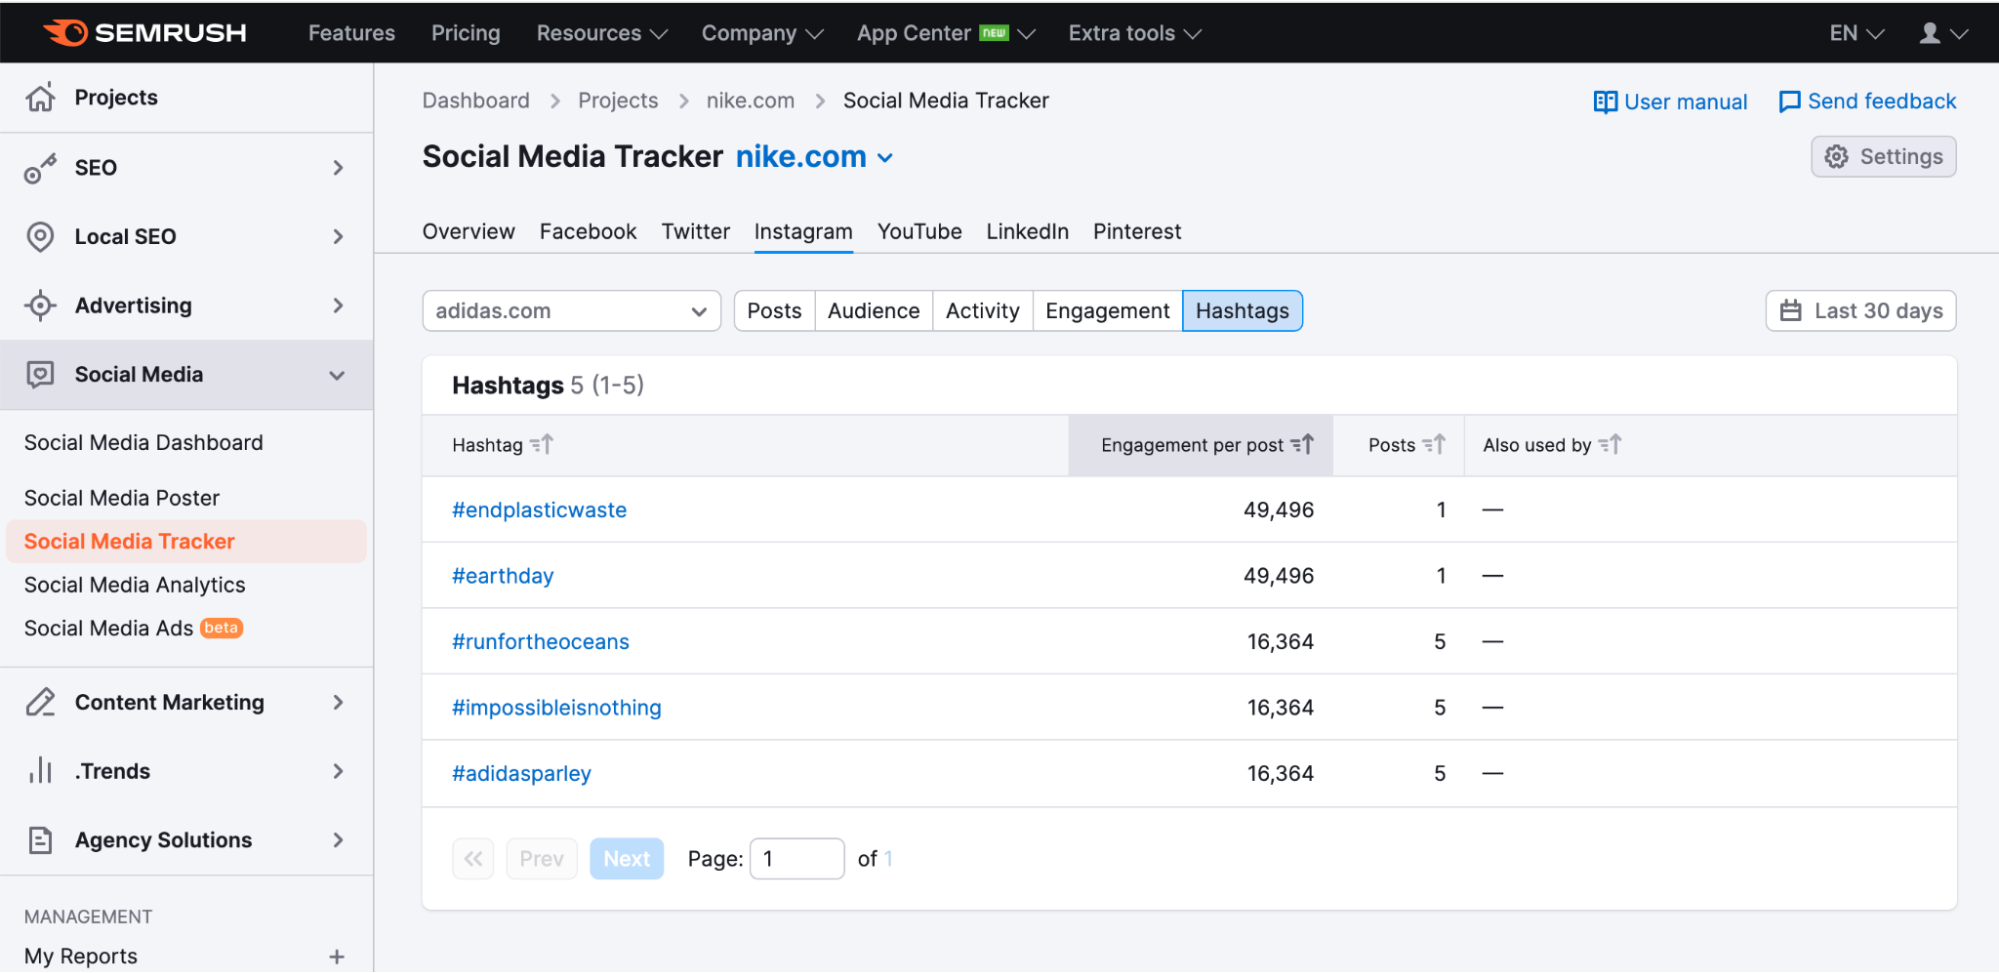Select the Audience report button
The height and width of the screenshot is (973, 1999).
pos(873,311)
